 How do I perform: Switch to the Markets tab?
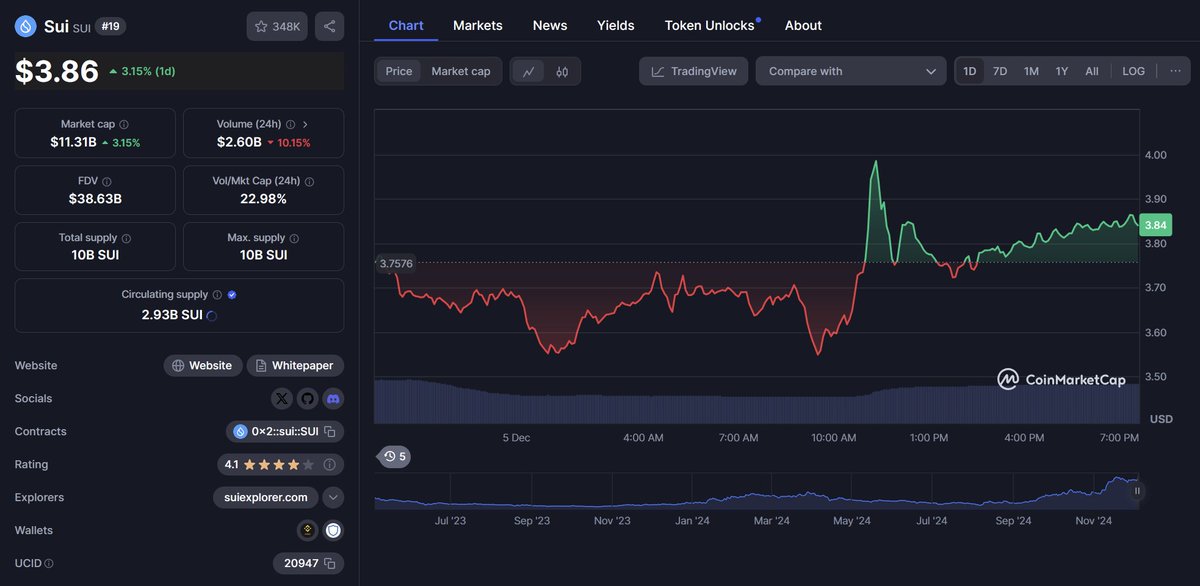pyautogui.click(x=477, y=25)
